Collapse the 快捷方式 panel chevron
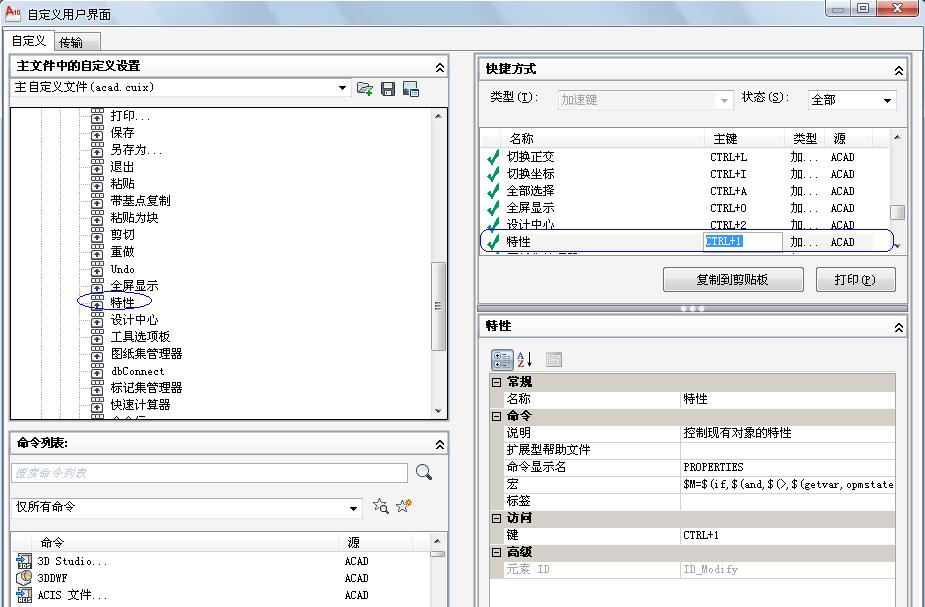The height and width of the screenshot is (607, 925). point(898,71)
